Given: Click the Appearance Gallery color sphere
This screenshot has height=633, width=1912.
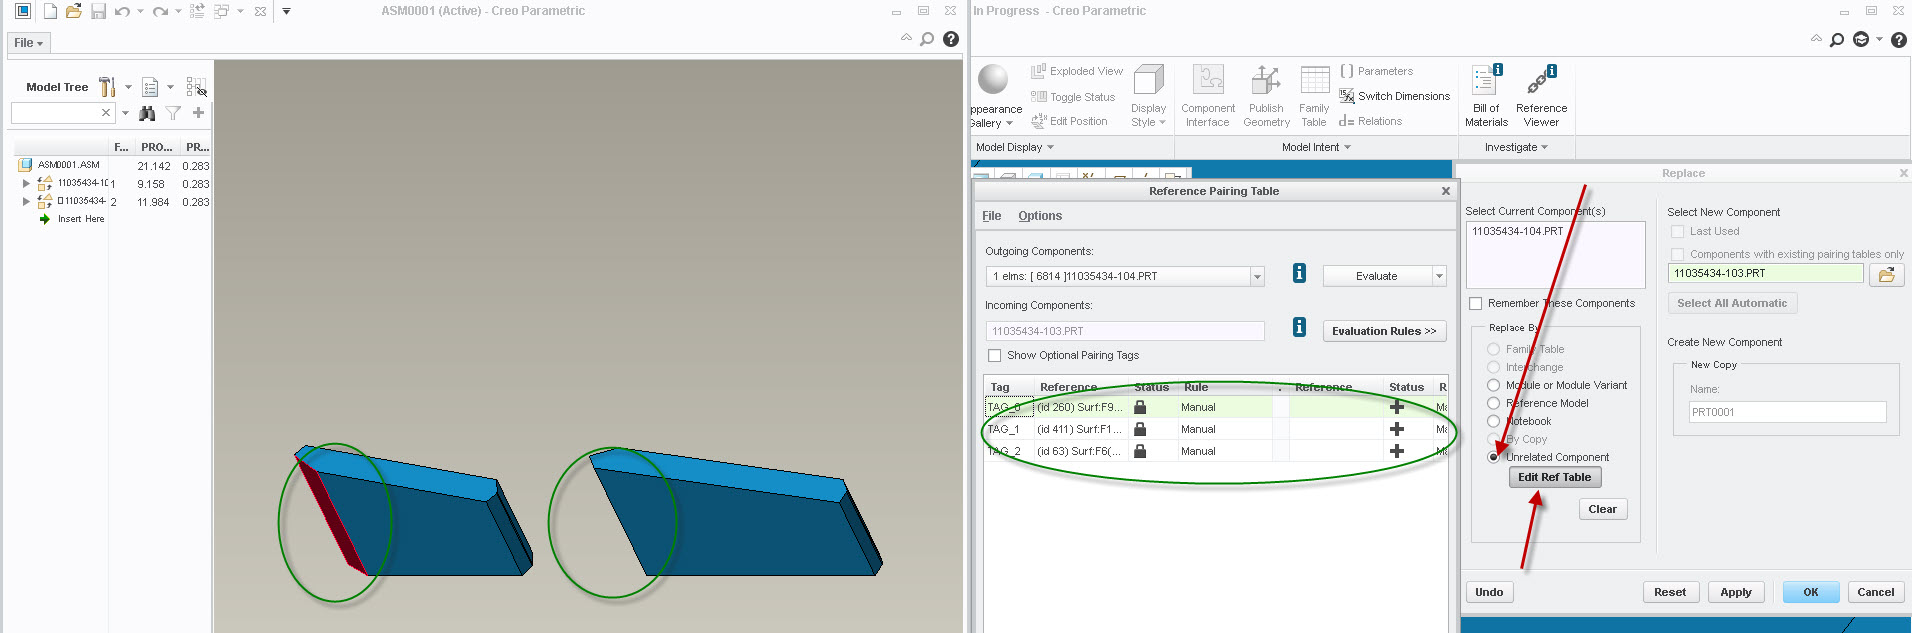Looking at the screenshot, I should 992,79.
